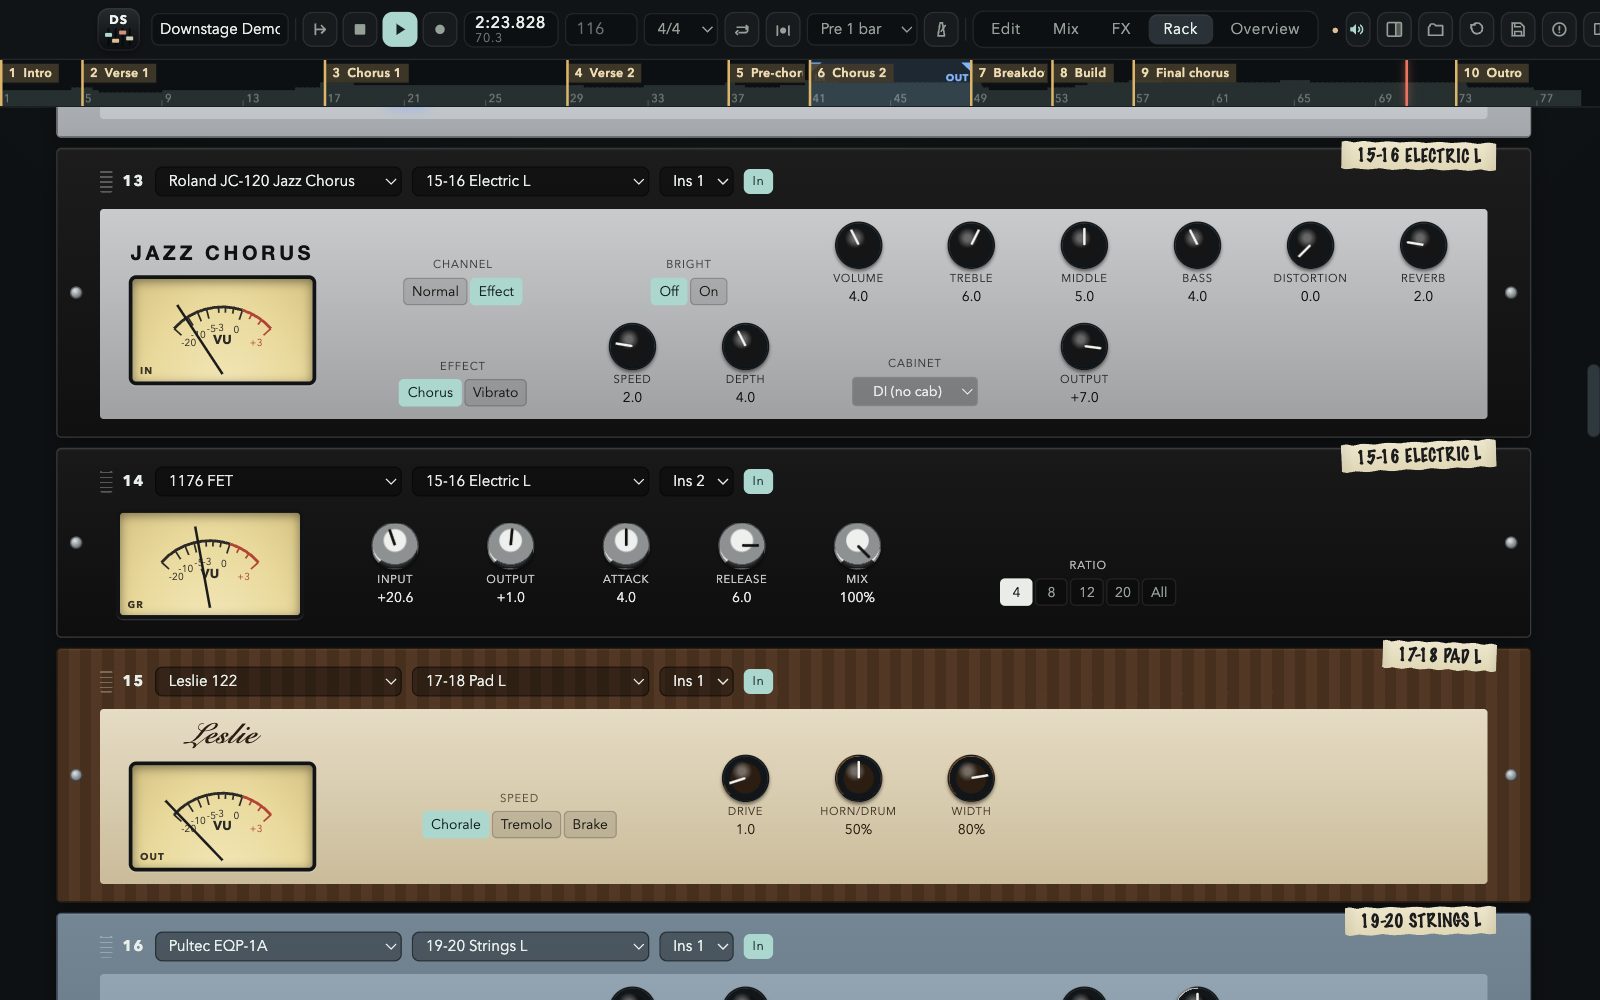Turn Bright On for Jazz Chorus

(x=708, y=291)
